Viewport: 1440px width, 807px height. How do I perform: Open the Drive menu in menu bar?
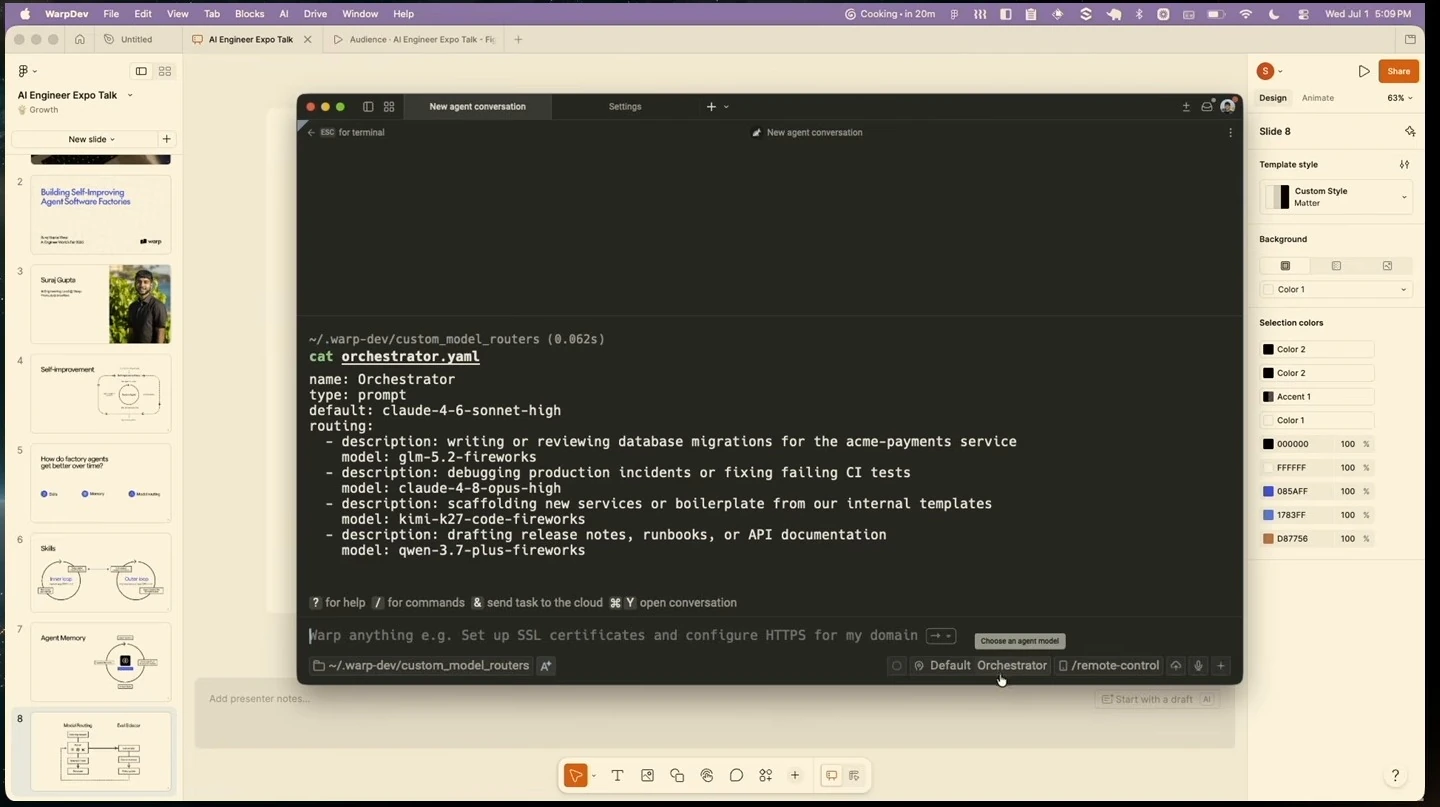[x=315, y=14]
